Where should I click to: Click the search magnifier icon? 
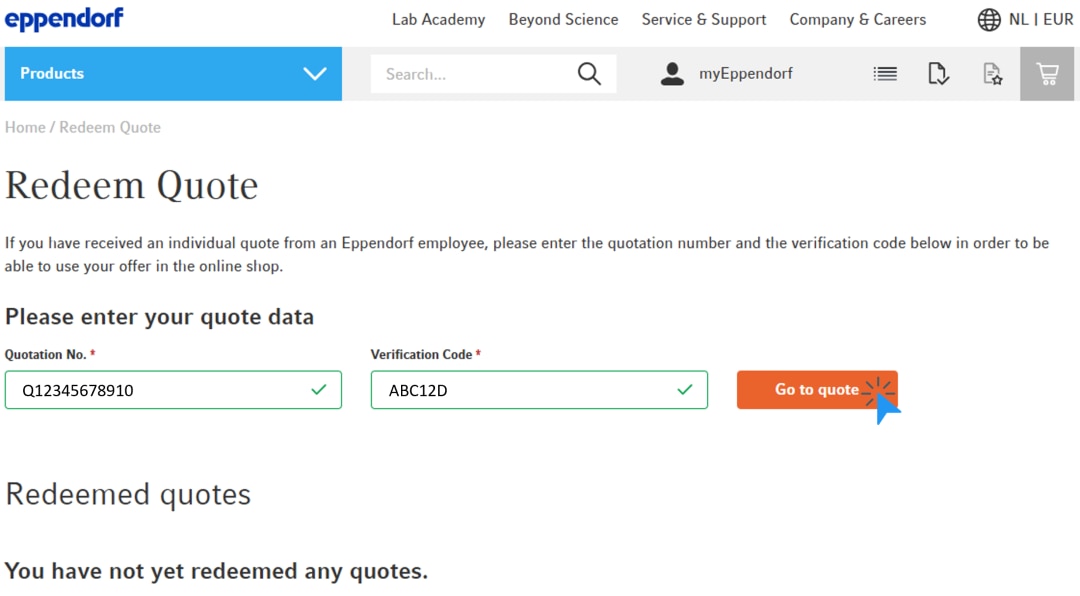click(x=589, y=74)
